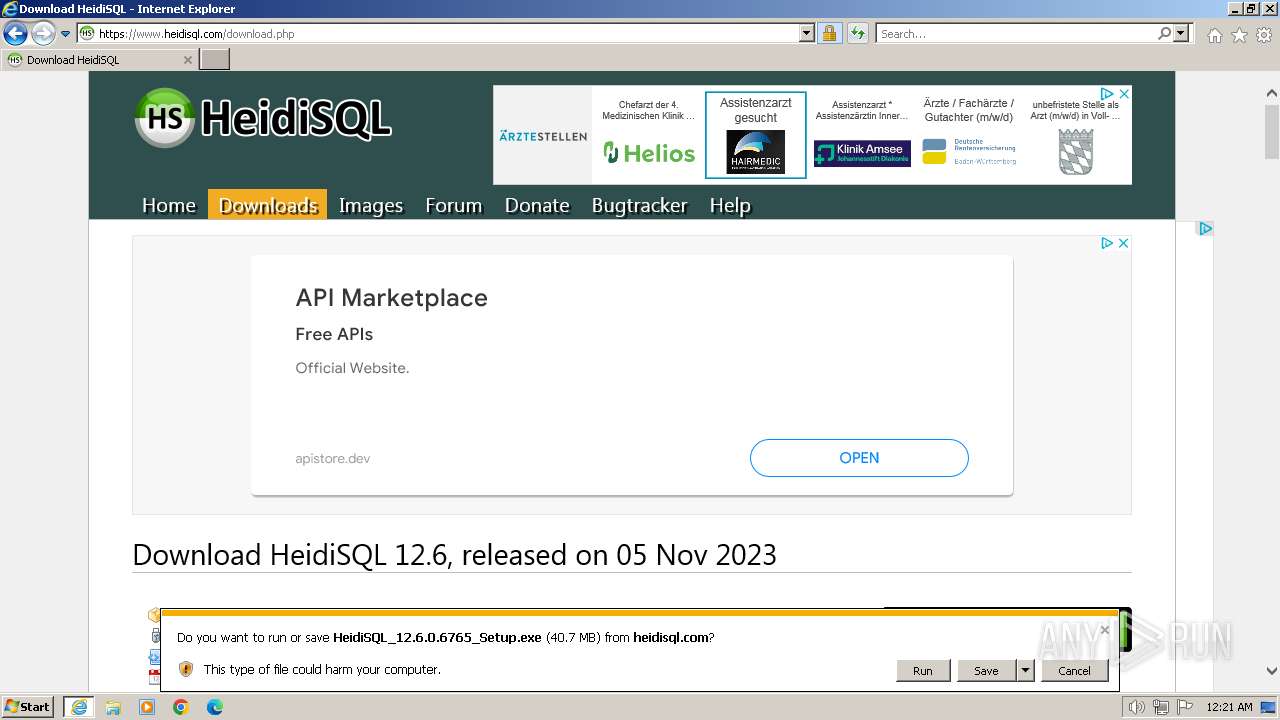Click the volume speaker tray icon
Viewport: 1280px width, 720px height.
click(x=1137, y=707)
